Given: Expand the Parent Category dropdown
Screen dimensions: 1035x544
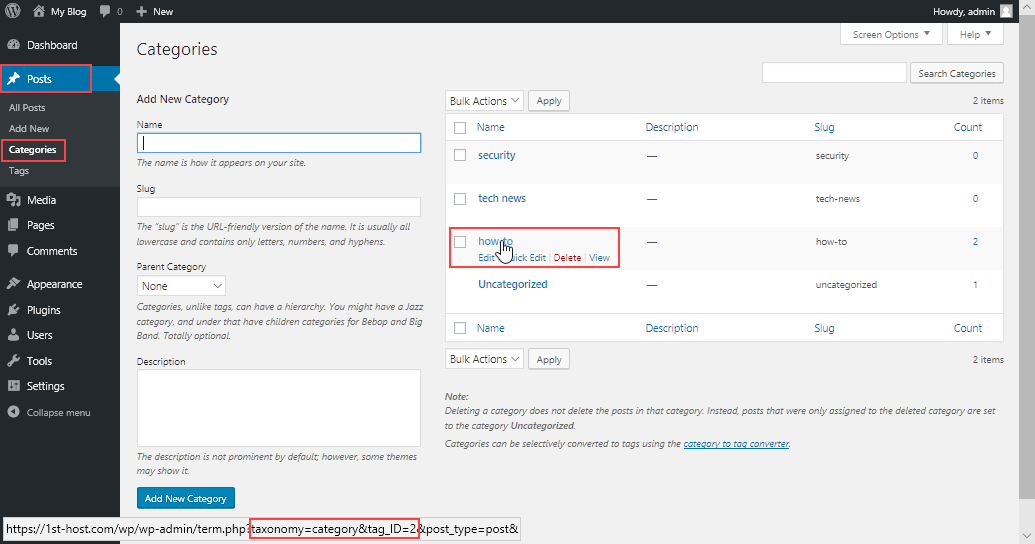Looking at the screenshot, I should [181, 286].
